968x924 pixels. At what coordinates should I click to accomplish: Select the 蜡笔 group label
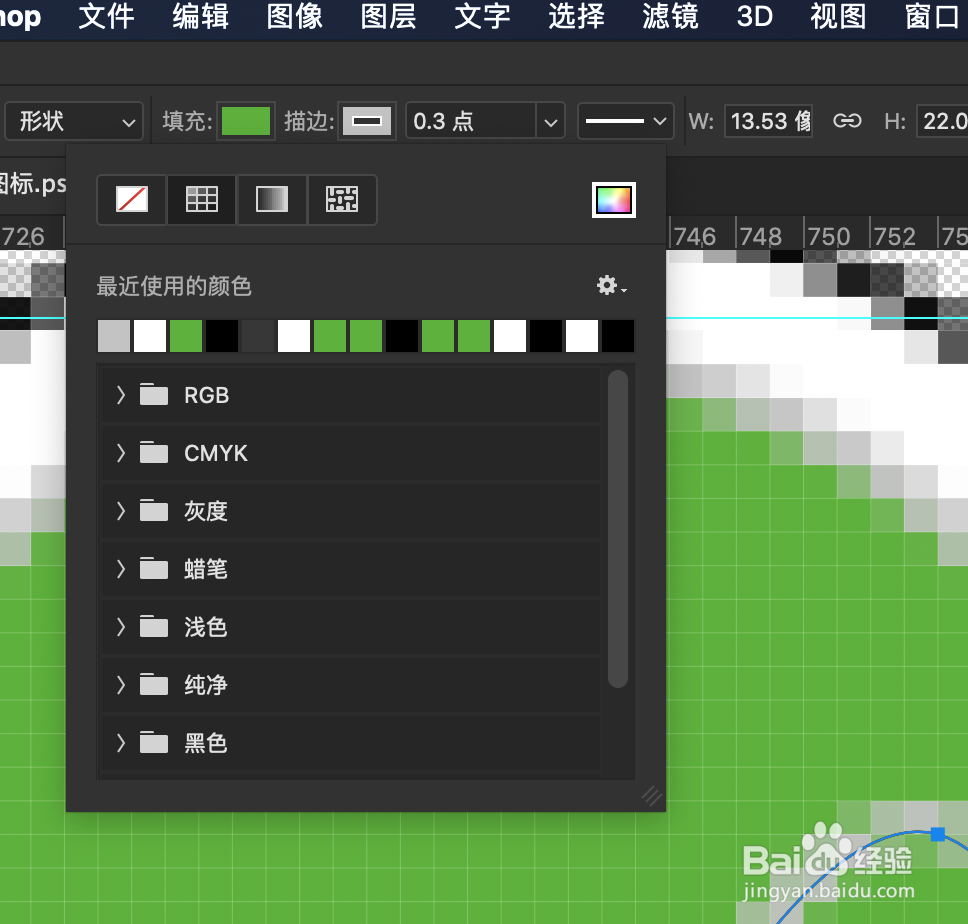point(206,569)
